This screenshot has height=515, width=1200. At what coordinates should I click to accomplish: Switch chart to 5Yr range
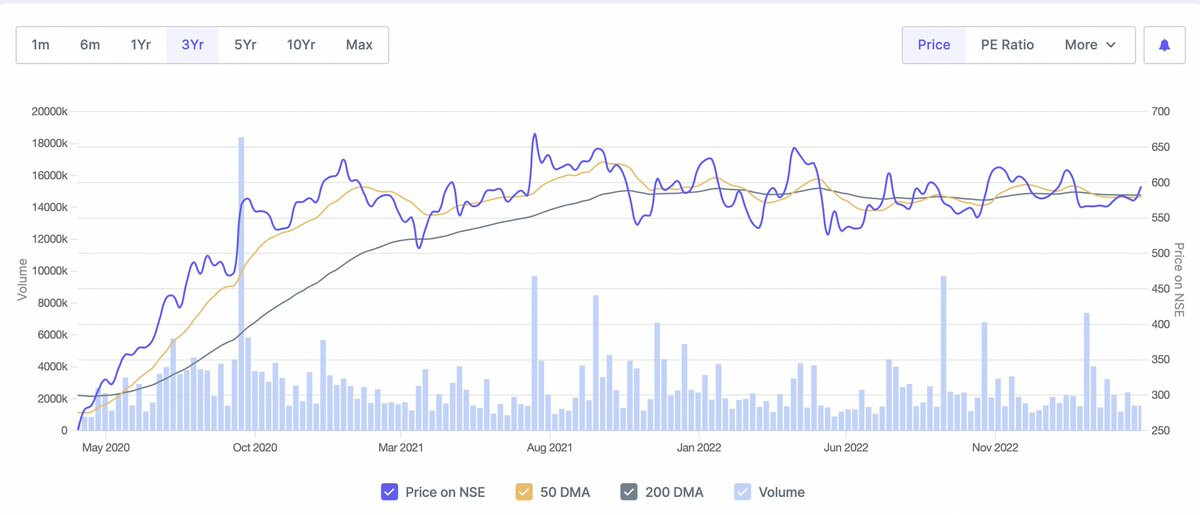coord(245,45)
